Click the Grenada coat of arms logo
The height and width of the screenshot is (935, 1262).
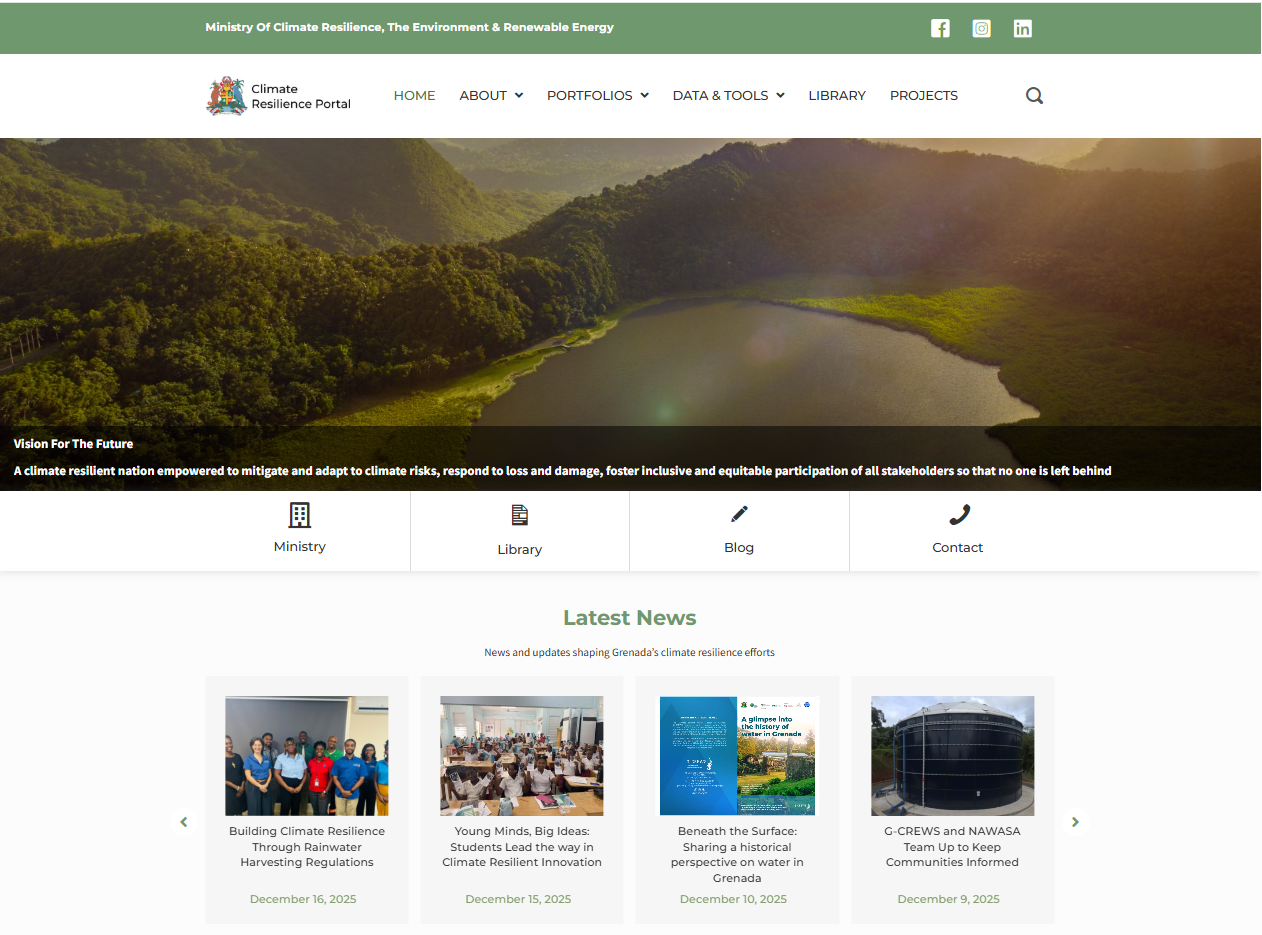coord(227,96)
